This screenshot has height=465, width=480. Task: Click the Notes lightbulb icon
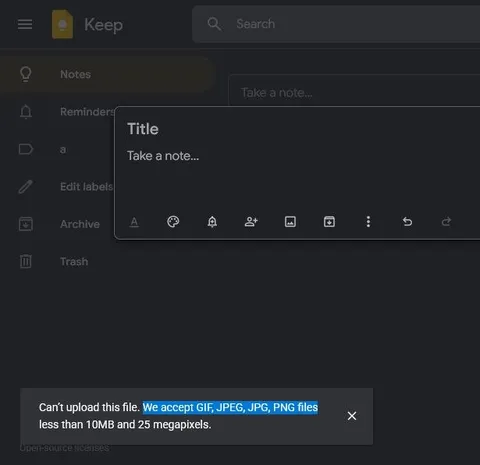(26, 74)
